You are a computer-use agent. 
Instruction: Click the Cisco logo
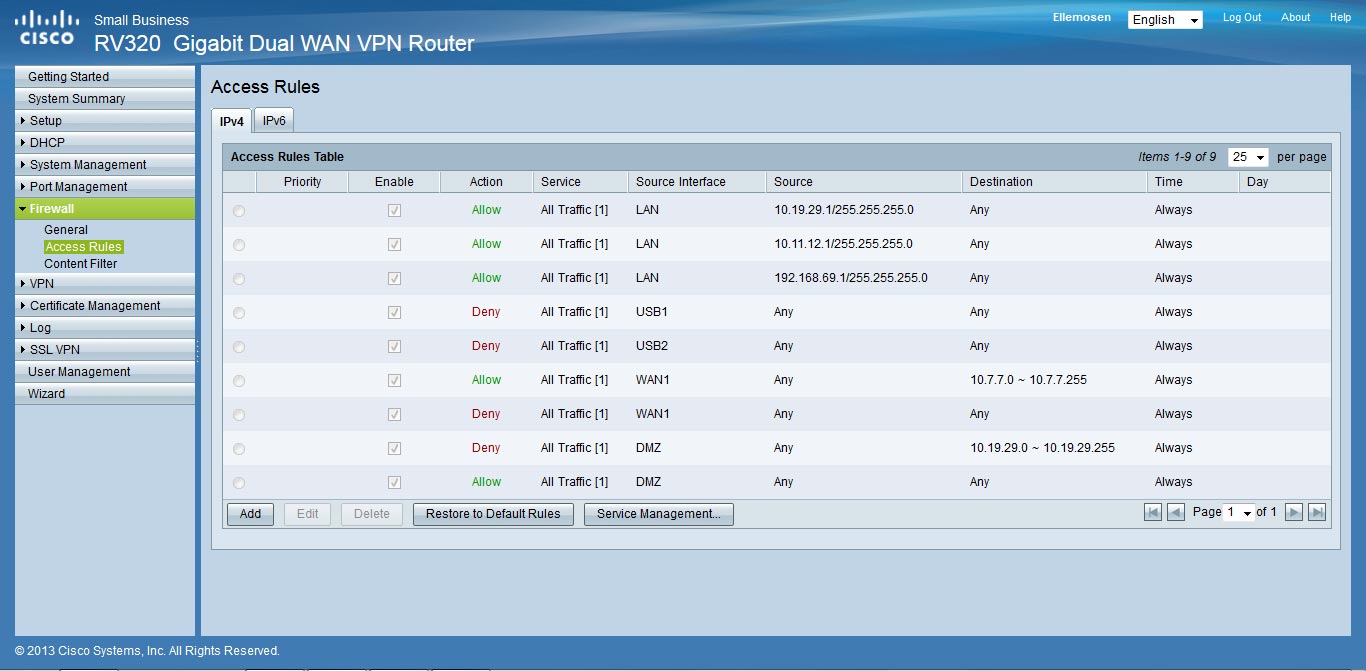coord(47,27)
